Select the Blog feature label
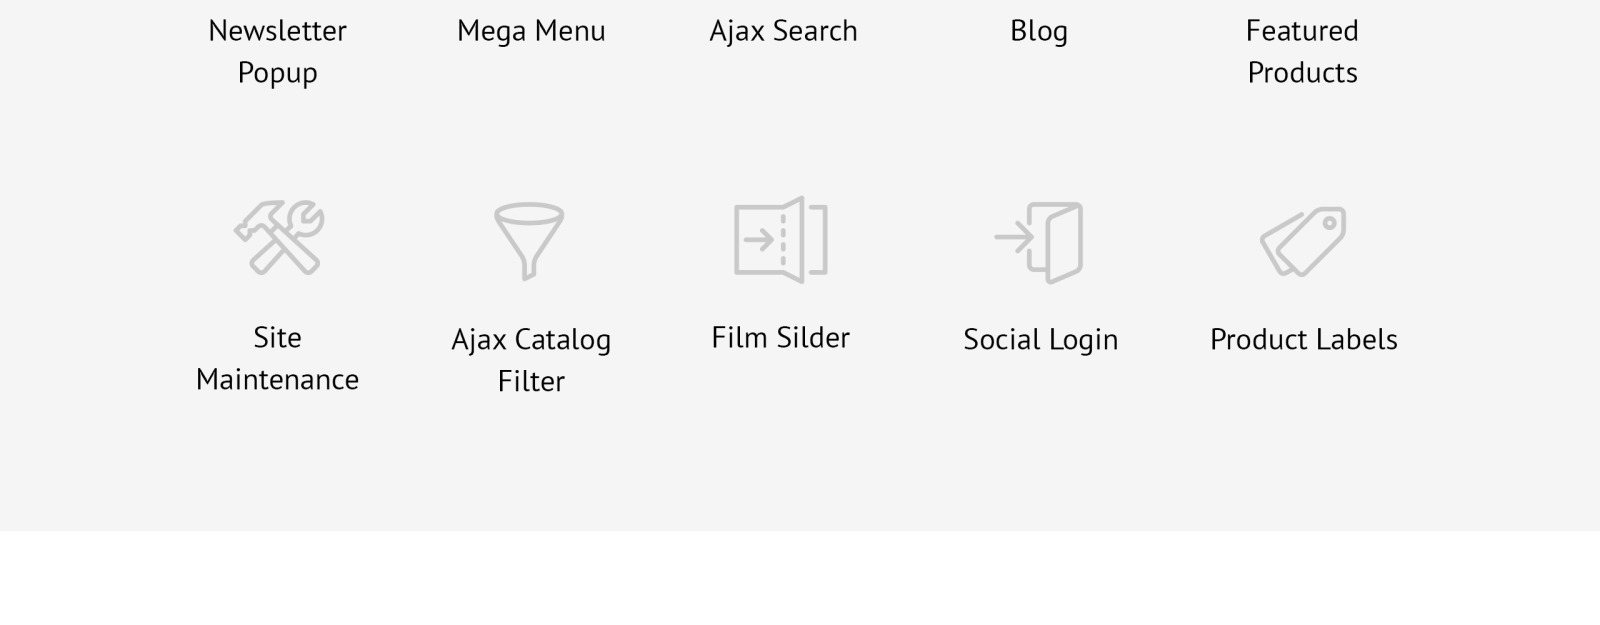 pyautogui.click(x=1039, y=31)
